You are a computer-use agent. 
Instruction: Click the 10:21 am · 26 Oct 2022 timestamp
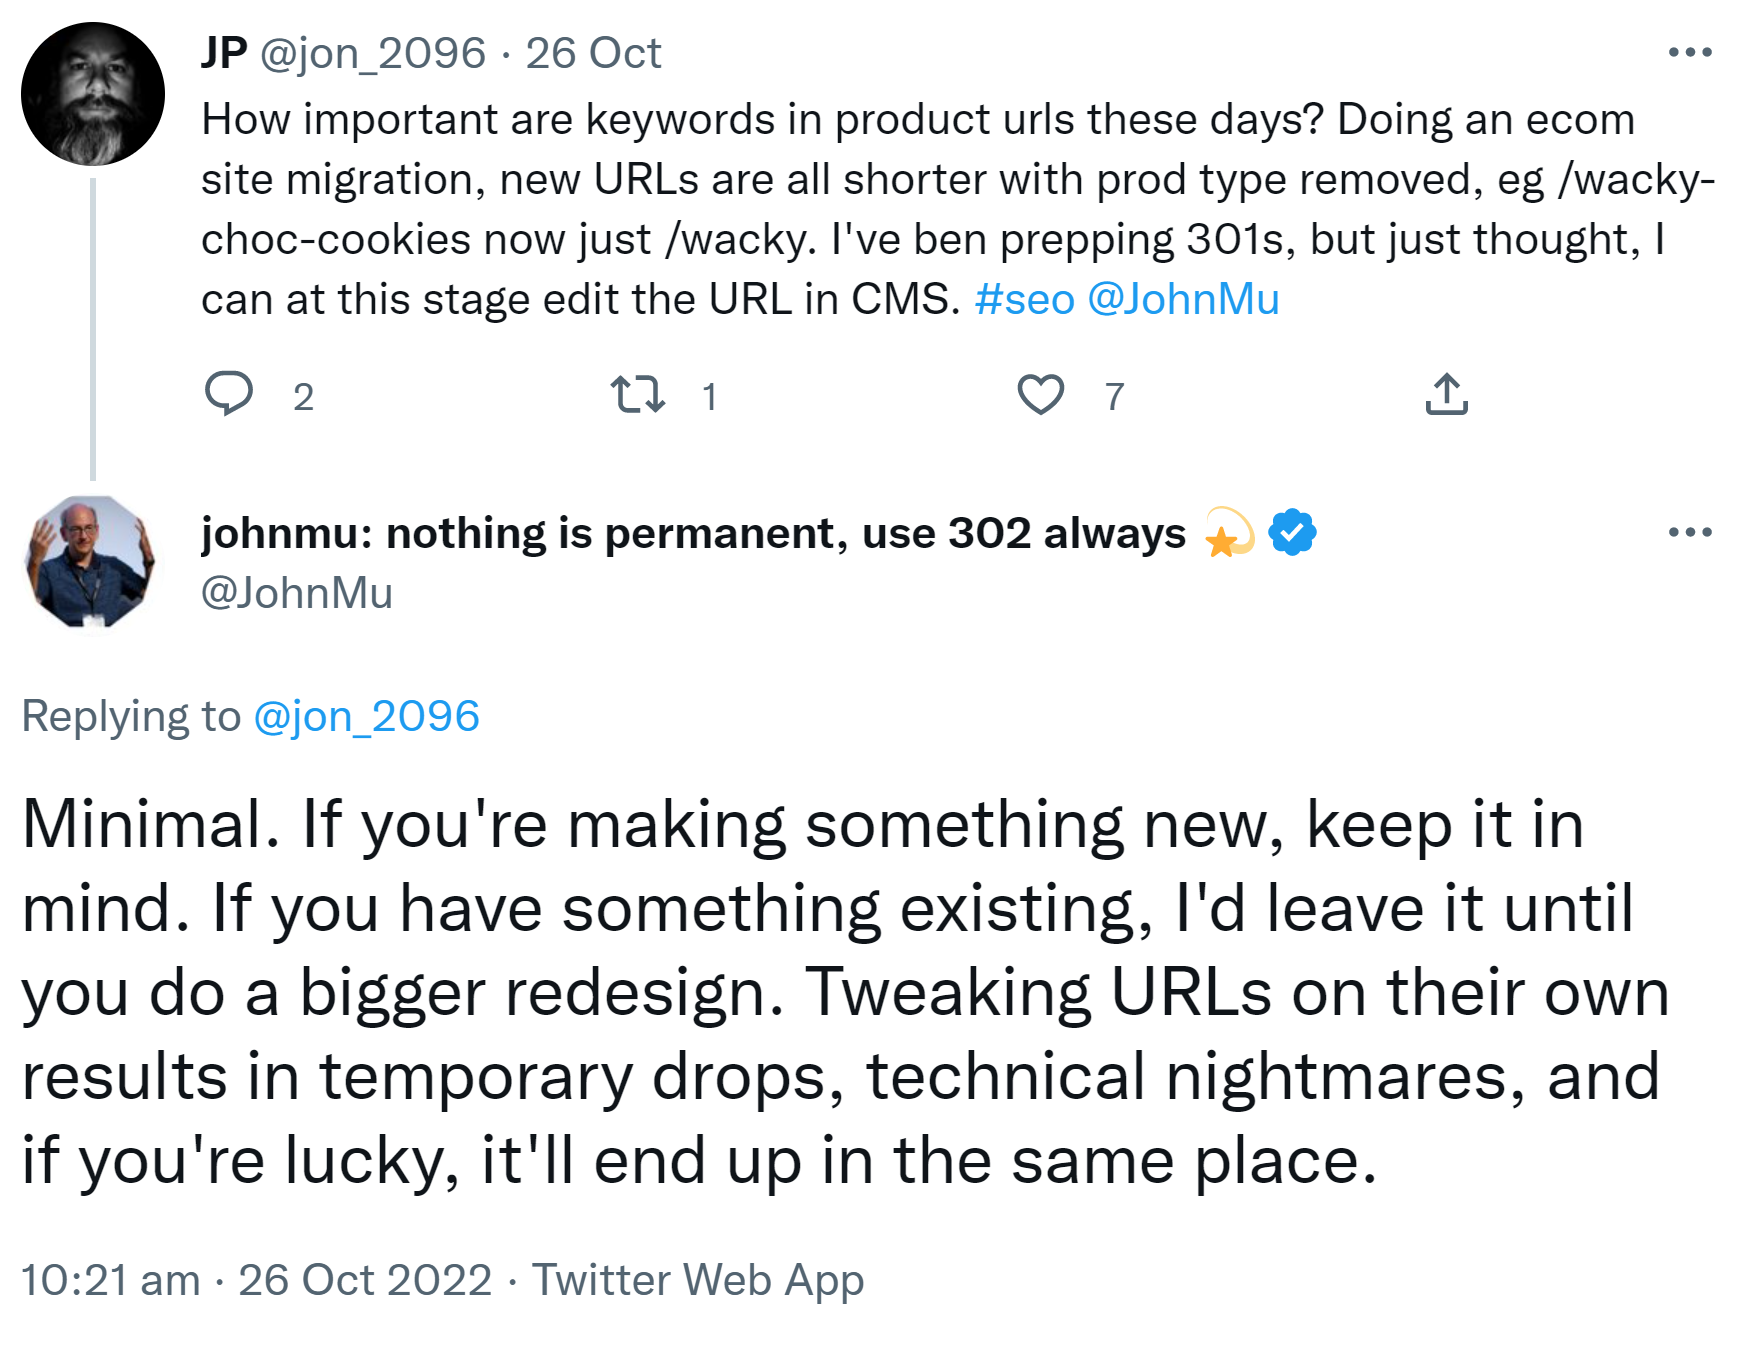point(256,1280)
